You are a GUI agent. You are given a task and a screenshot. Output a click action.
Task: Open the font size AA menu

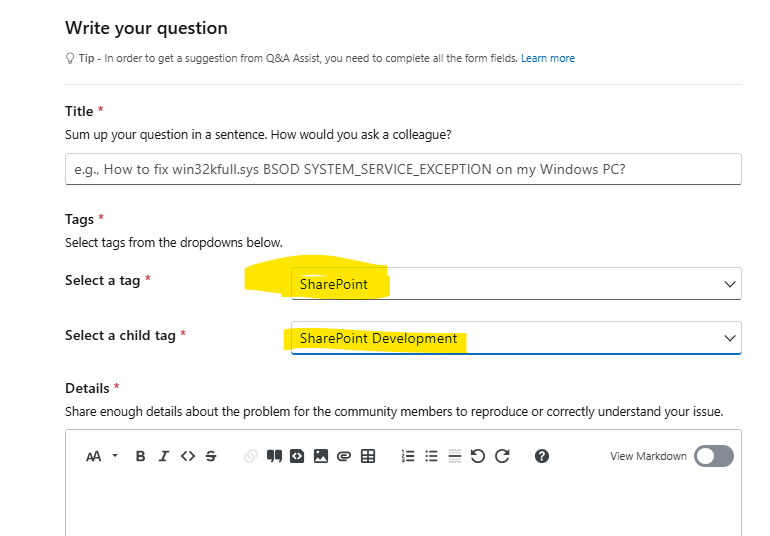point(102,456)
